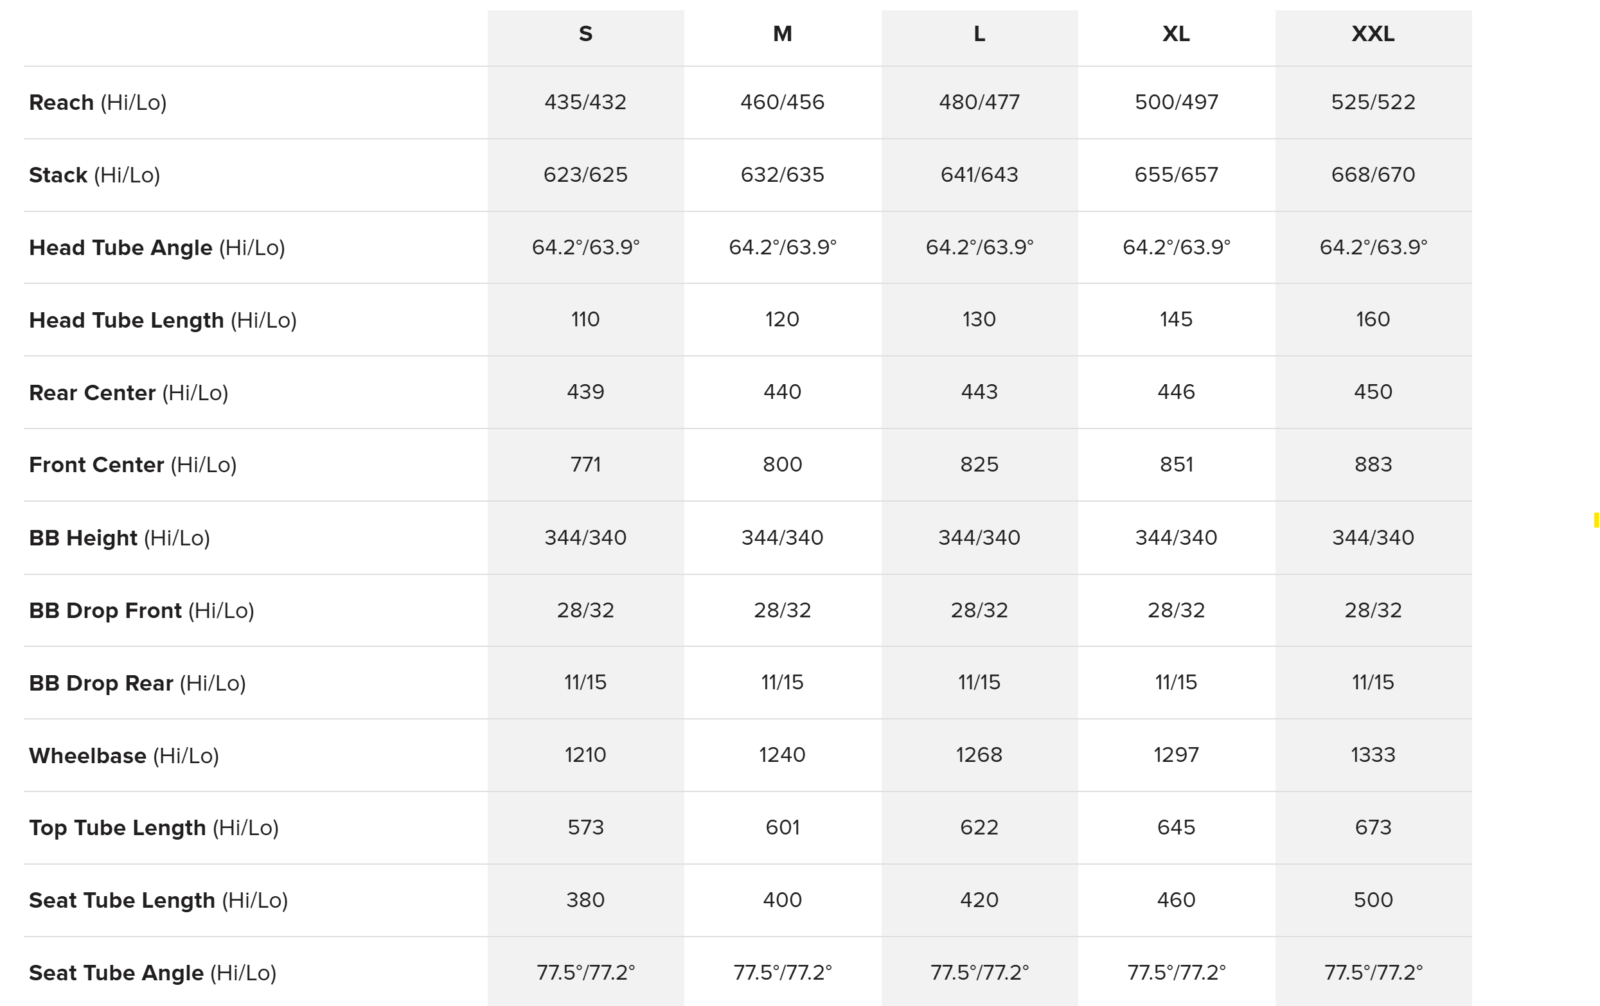
Task: Click the small yellow marker at right edge
Action: pos(1596,520)
